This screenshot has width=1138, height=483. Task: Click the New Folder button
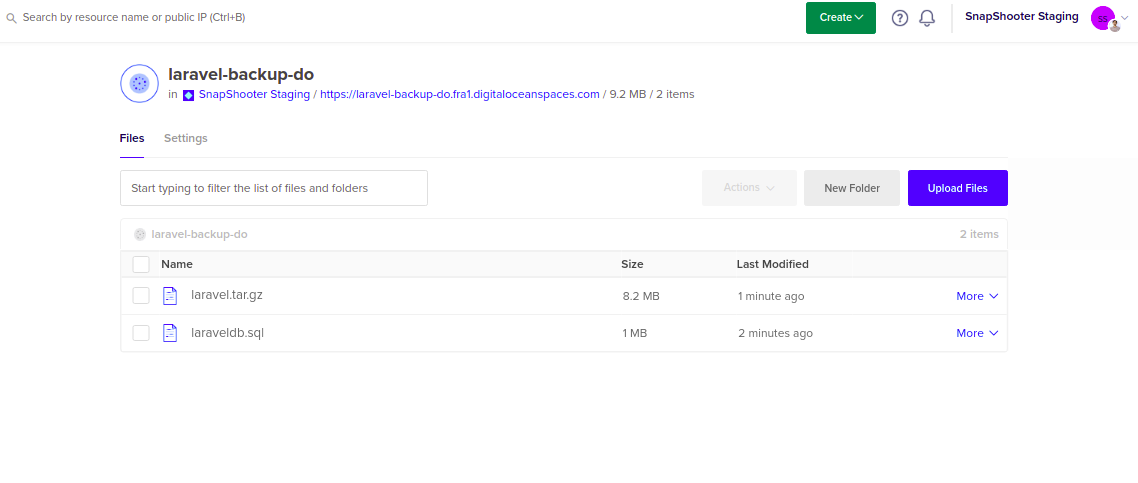[x=852, y=188]
